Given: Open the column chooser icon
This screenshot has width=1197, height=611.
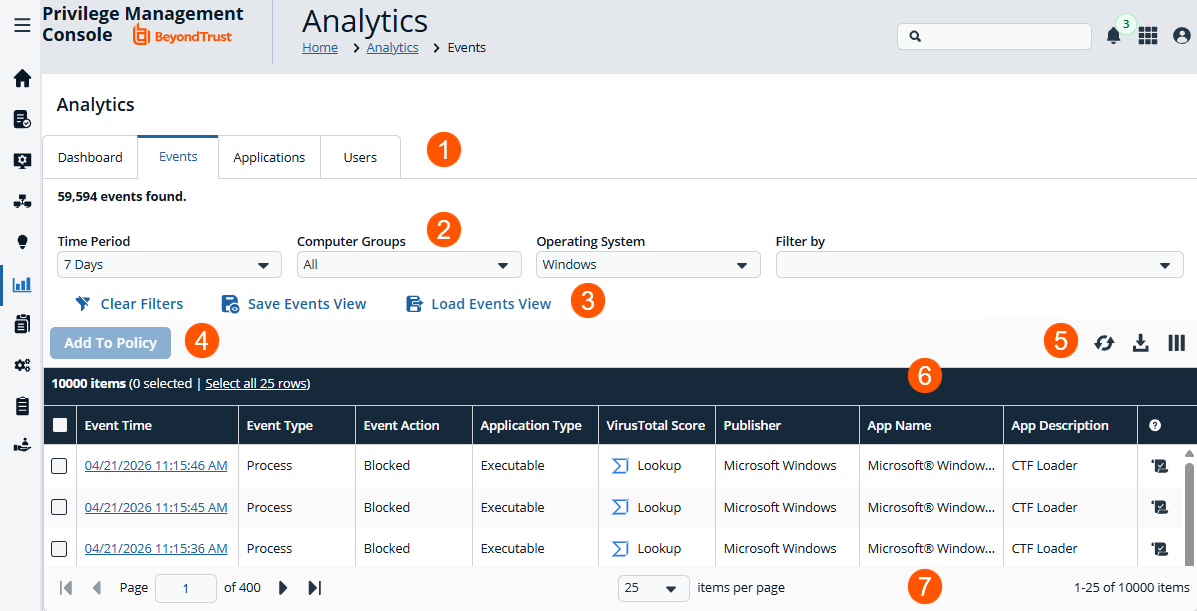Looking at the screenshot, I should click(x=1176, y=343).
